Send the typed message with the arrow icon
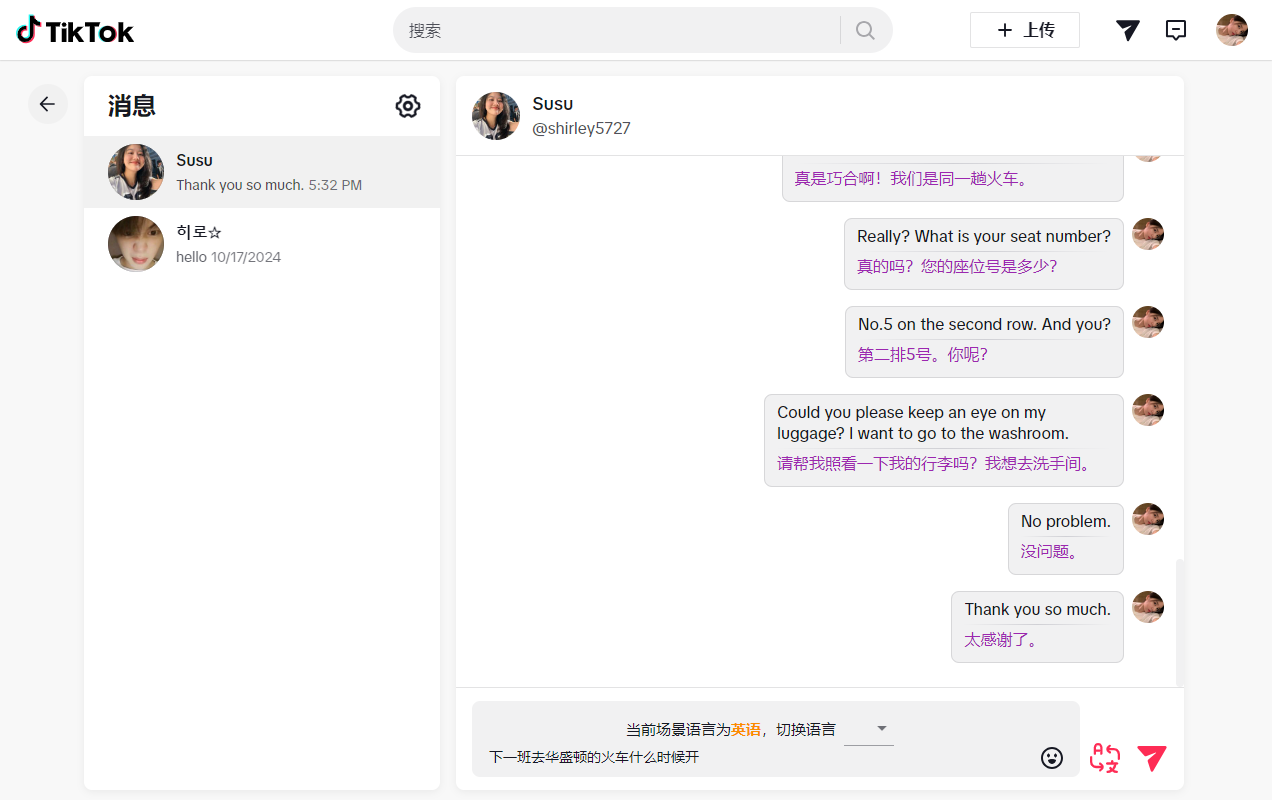This screenshot has width=1280, height=800. coord(1151,758)
